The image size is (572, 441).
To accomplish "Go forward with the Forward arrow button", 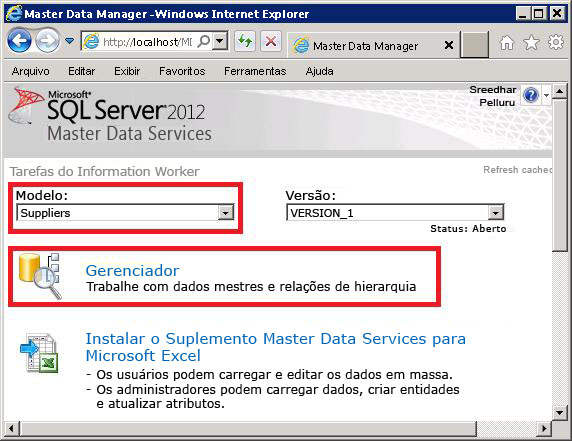I will coord(47,40).
